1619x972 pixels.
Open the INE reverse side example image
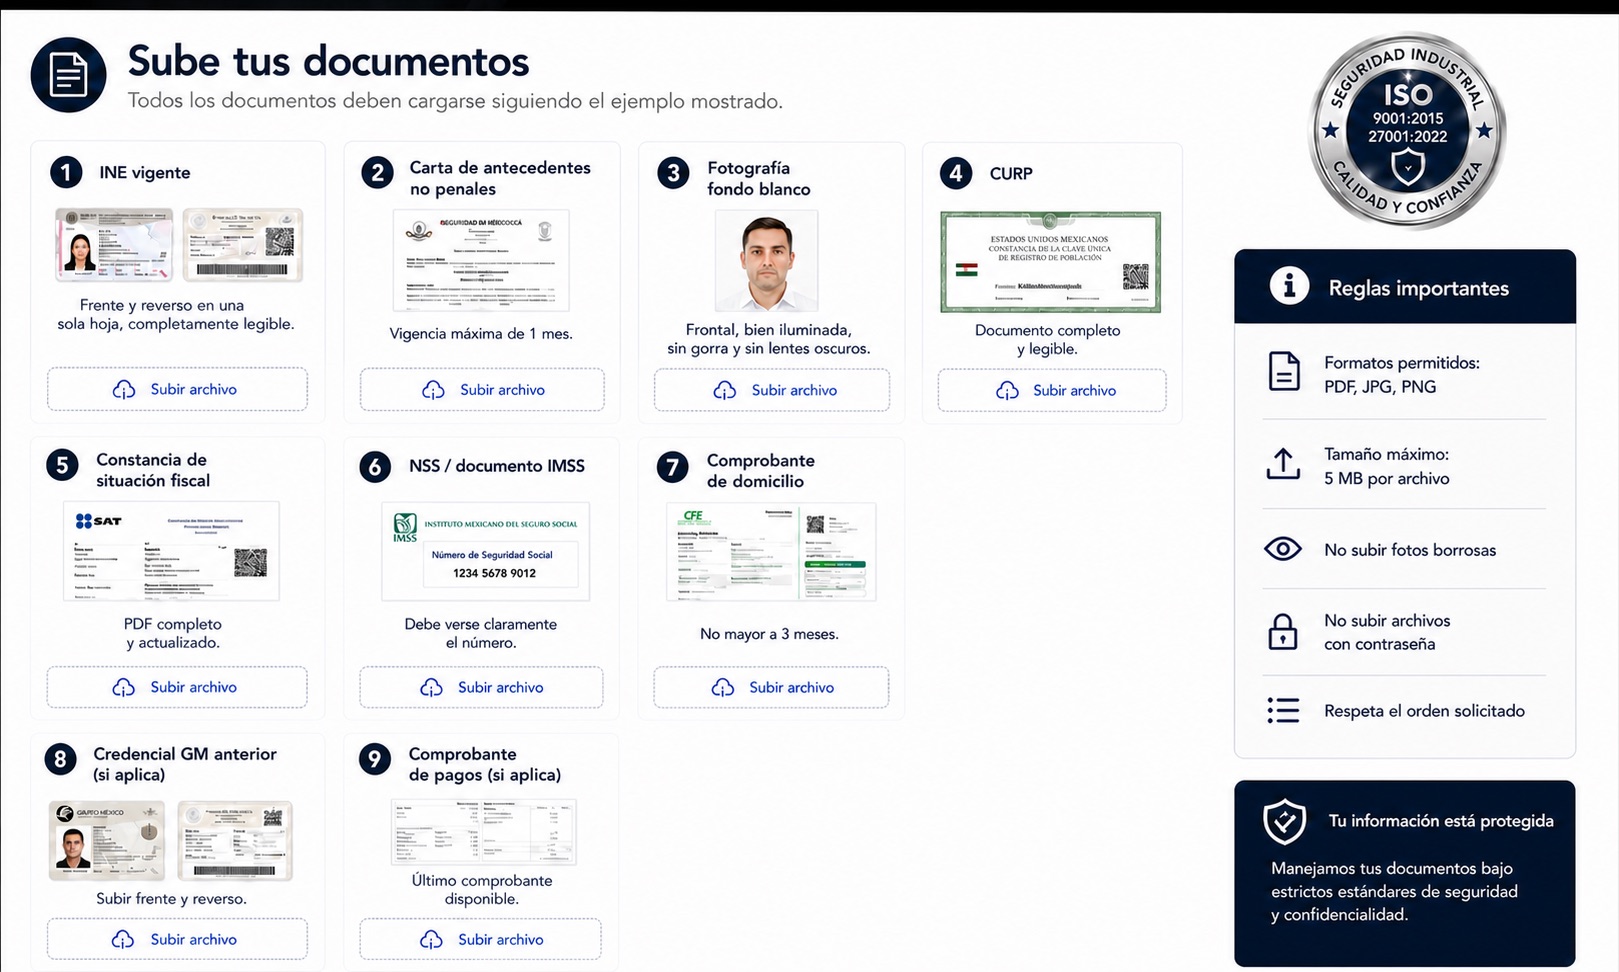tap(243, 244)
